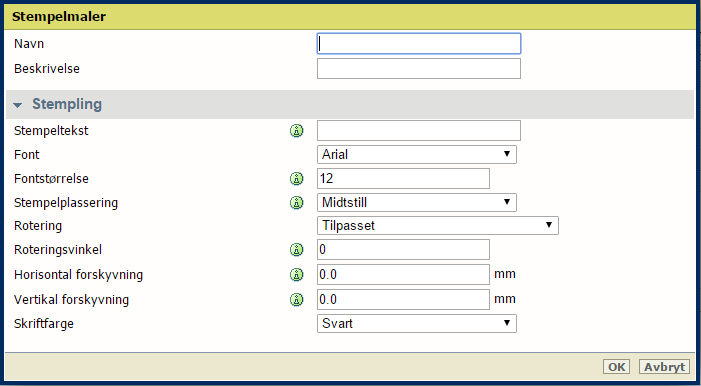
Task: Click the info icon beside Fontstørrelse
Action: click(x=296, y=178)
